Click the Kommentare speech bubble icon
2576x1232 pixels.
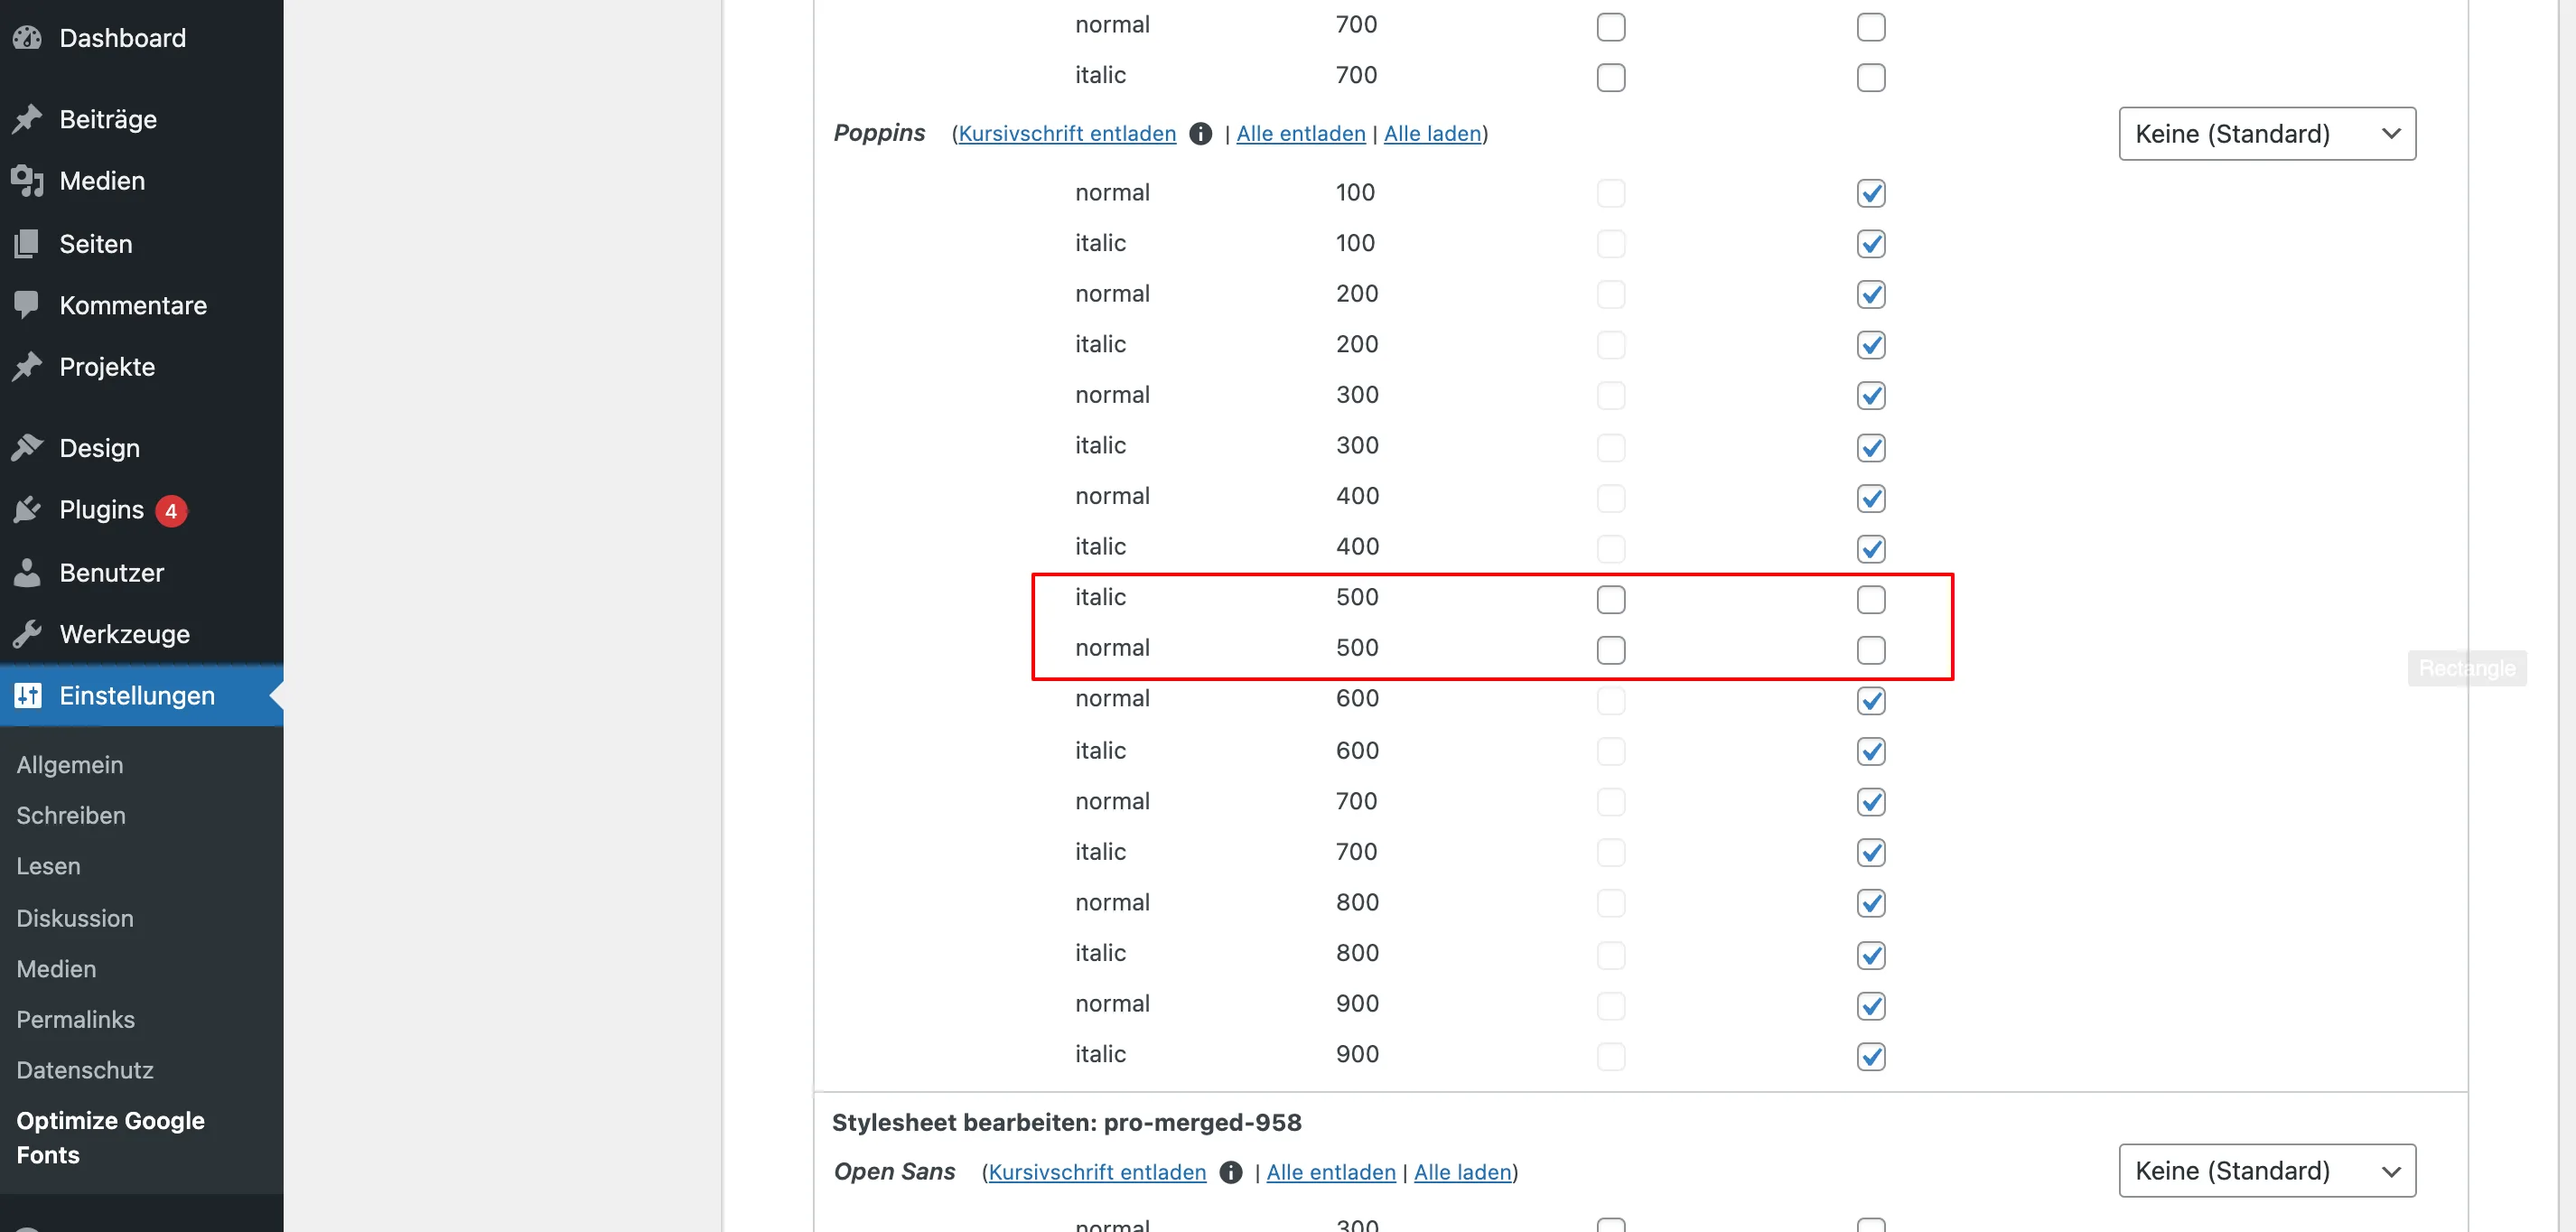point(27,304)
